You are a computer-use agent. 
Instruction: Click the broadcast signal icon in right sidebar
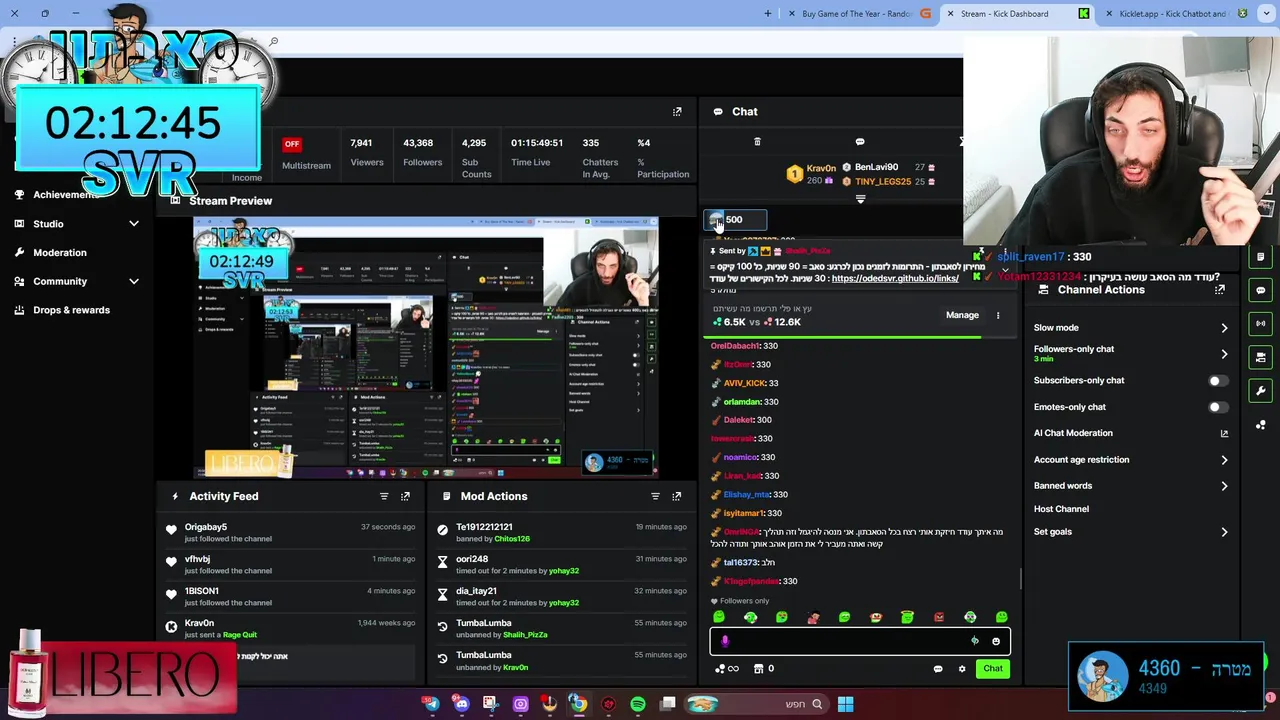click(x=1261, y=324)
